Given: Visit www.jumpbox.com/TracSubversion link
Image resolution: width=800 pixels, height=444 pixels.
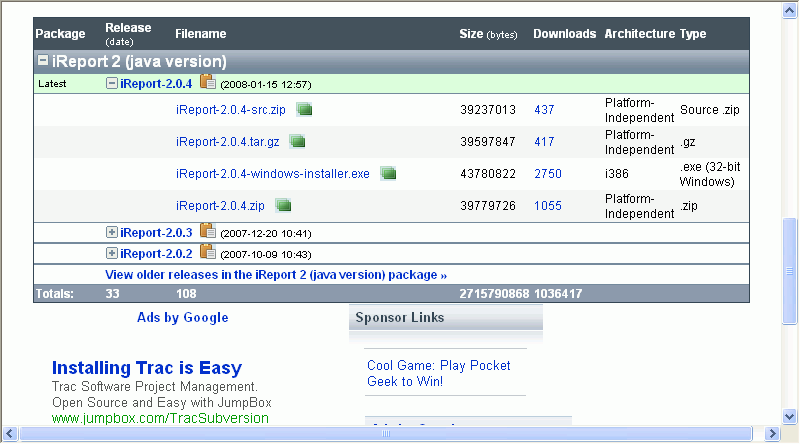Looking at the screenshot, I should [160, 418].
